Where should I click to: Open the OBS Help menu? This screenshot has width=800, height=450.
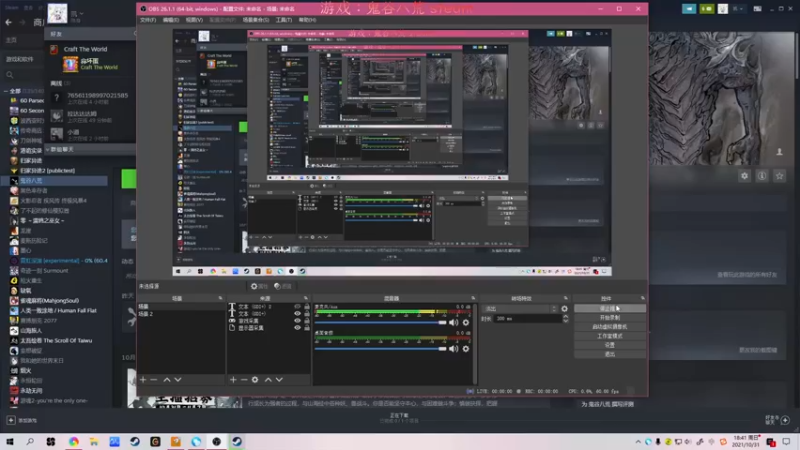pos(307,20)
